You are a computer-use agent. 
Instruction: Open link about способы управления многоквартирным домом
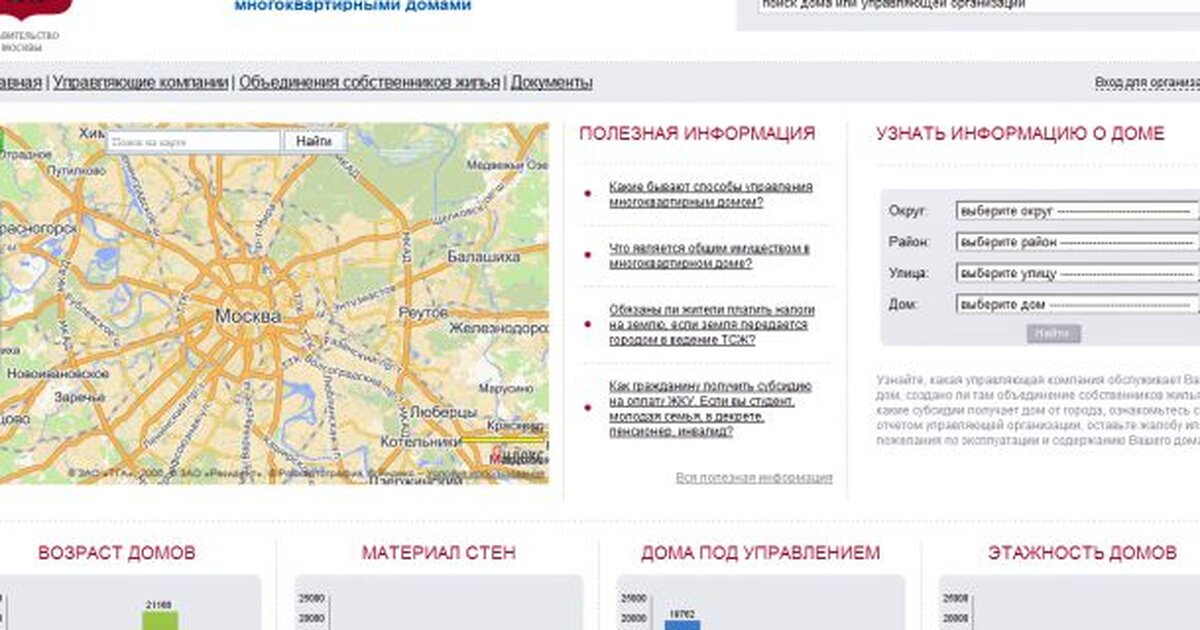710,194
